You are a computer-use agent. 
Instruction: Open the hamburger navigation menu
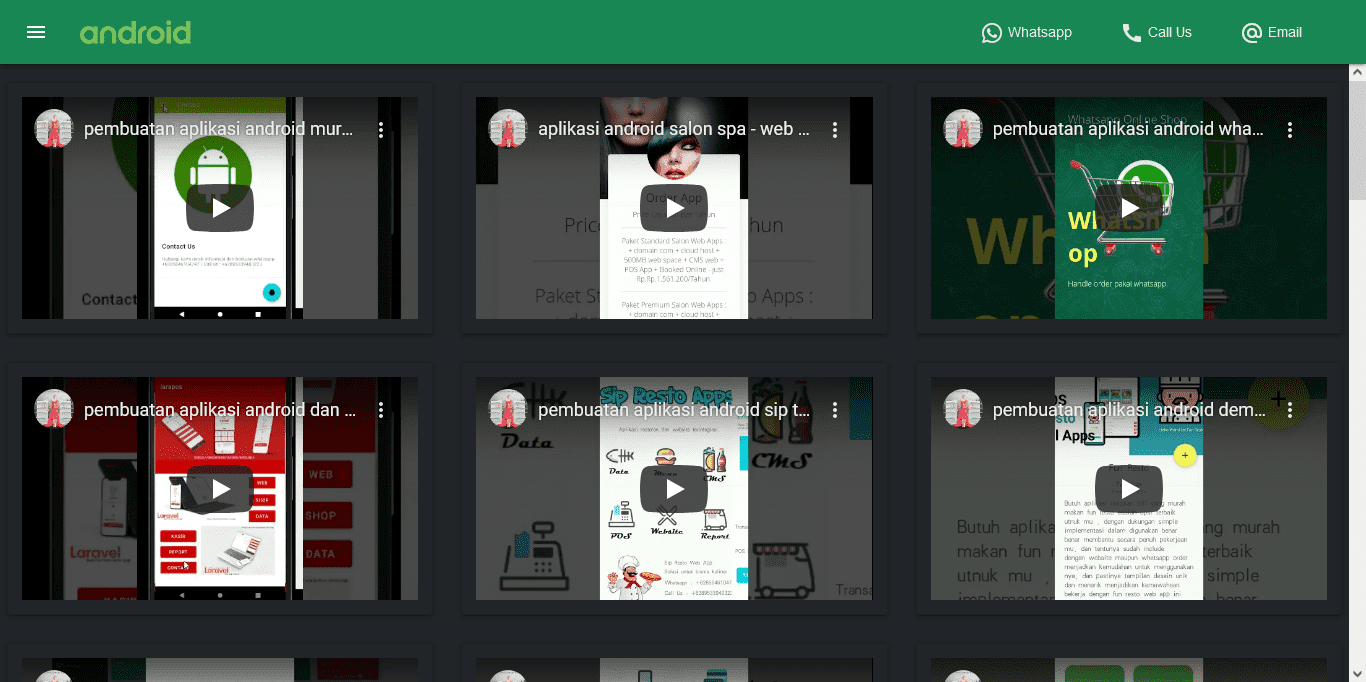(36, 32)
